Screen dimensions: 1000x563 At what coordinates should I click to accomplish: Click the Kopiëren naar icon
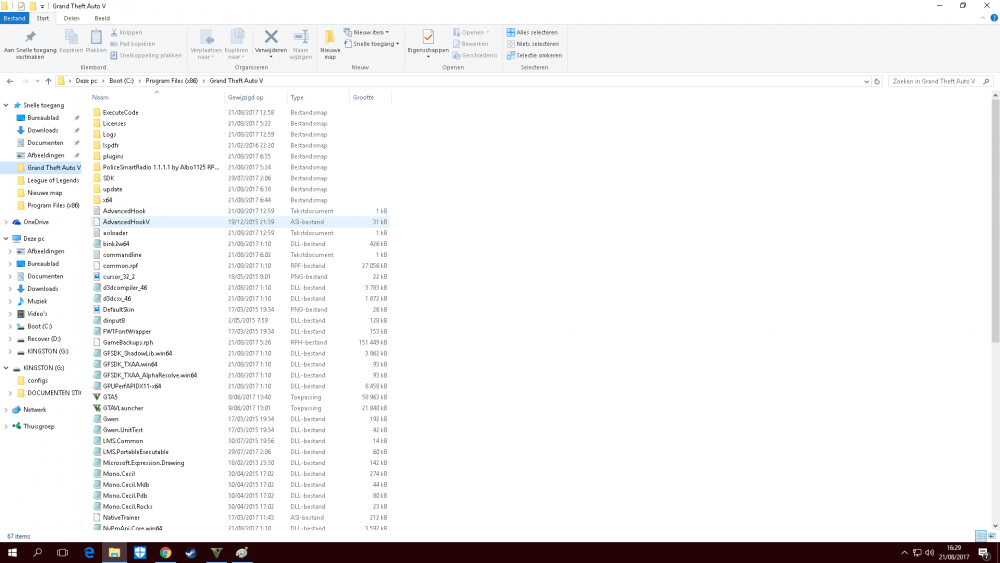click(x=237, y=36)
